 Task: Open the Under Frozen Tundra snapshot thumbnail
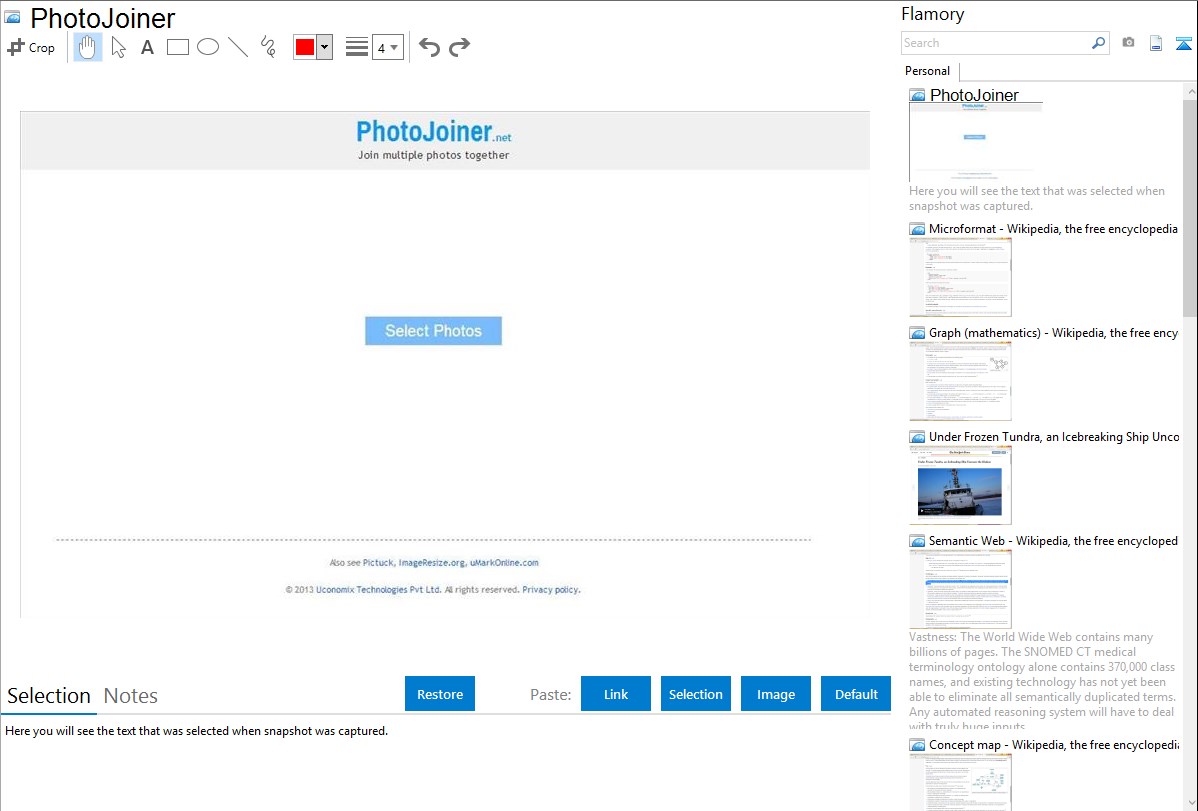(x=960, y=485)
